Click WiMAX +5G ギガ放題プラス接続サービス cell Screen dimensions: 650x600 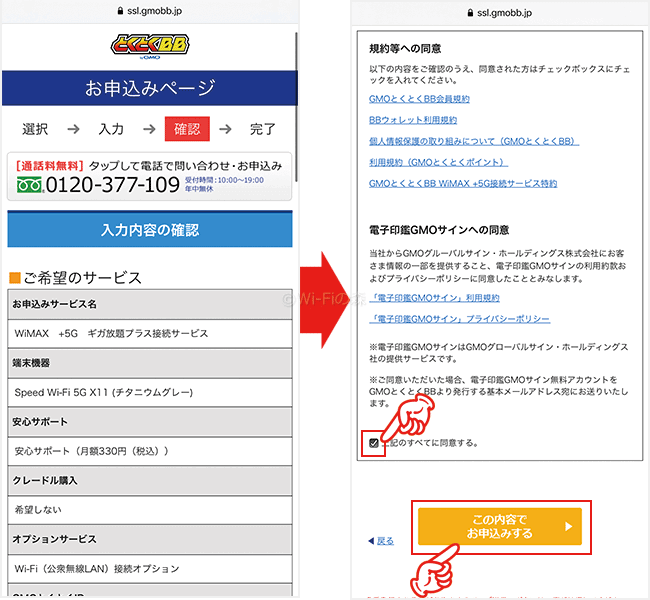150,334
